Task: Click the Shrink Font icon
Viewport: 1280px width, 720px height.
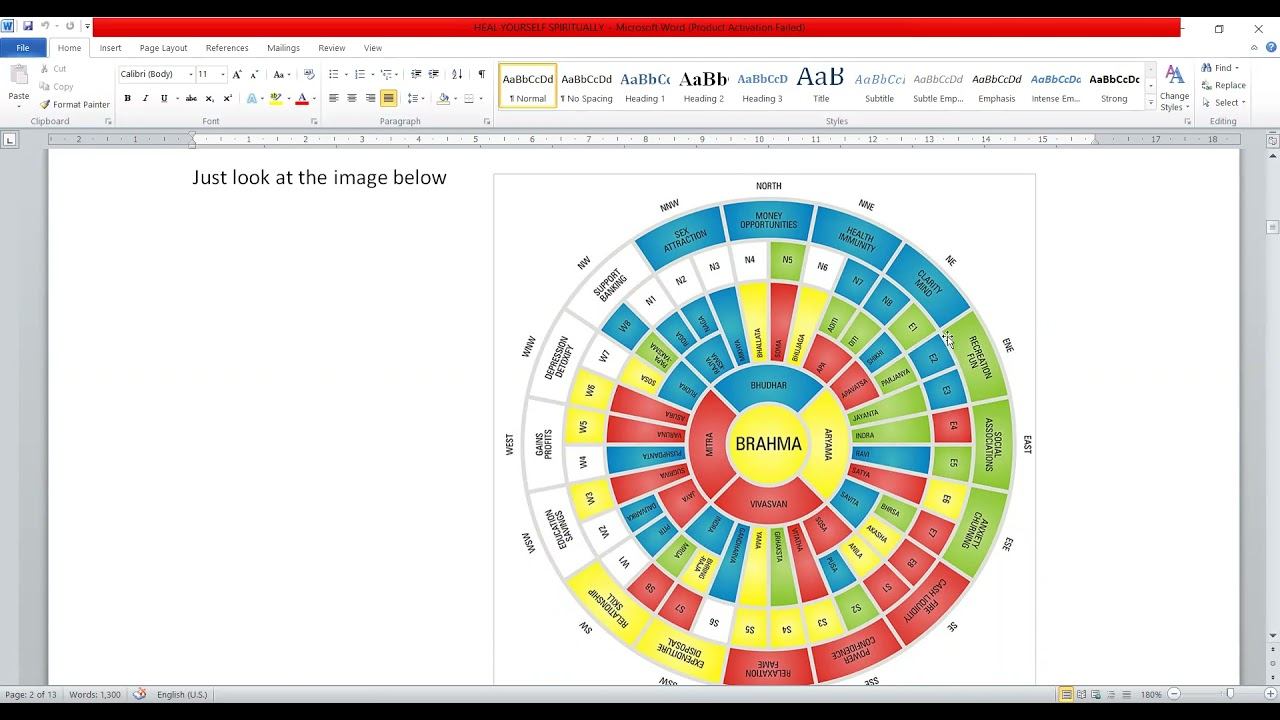Action: (x=254, y=74)
